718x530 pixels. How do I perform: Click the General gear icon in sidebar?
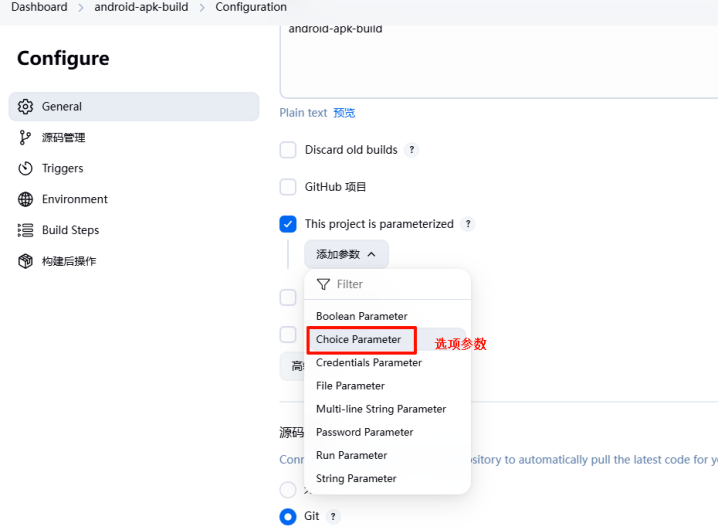click(26, 107)
